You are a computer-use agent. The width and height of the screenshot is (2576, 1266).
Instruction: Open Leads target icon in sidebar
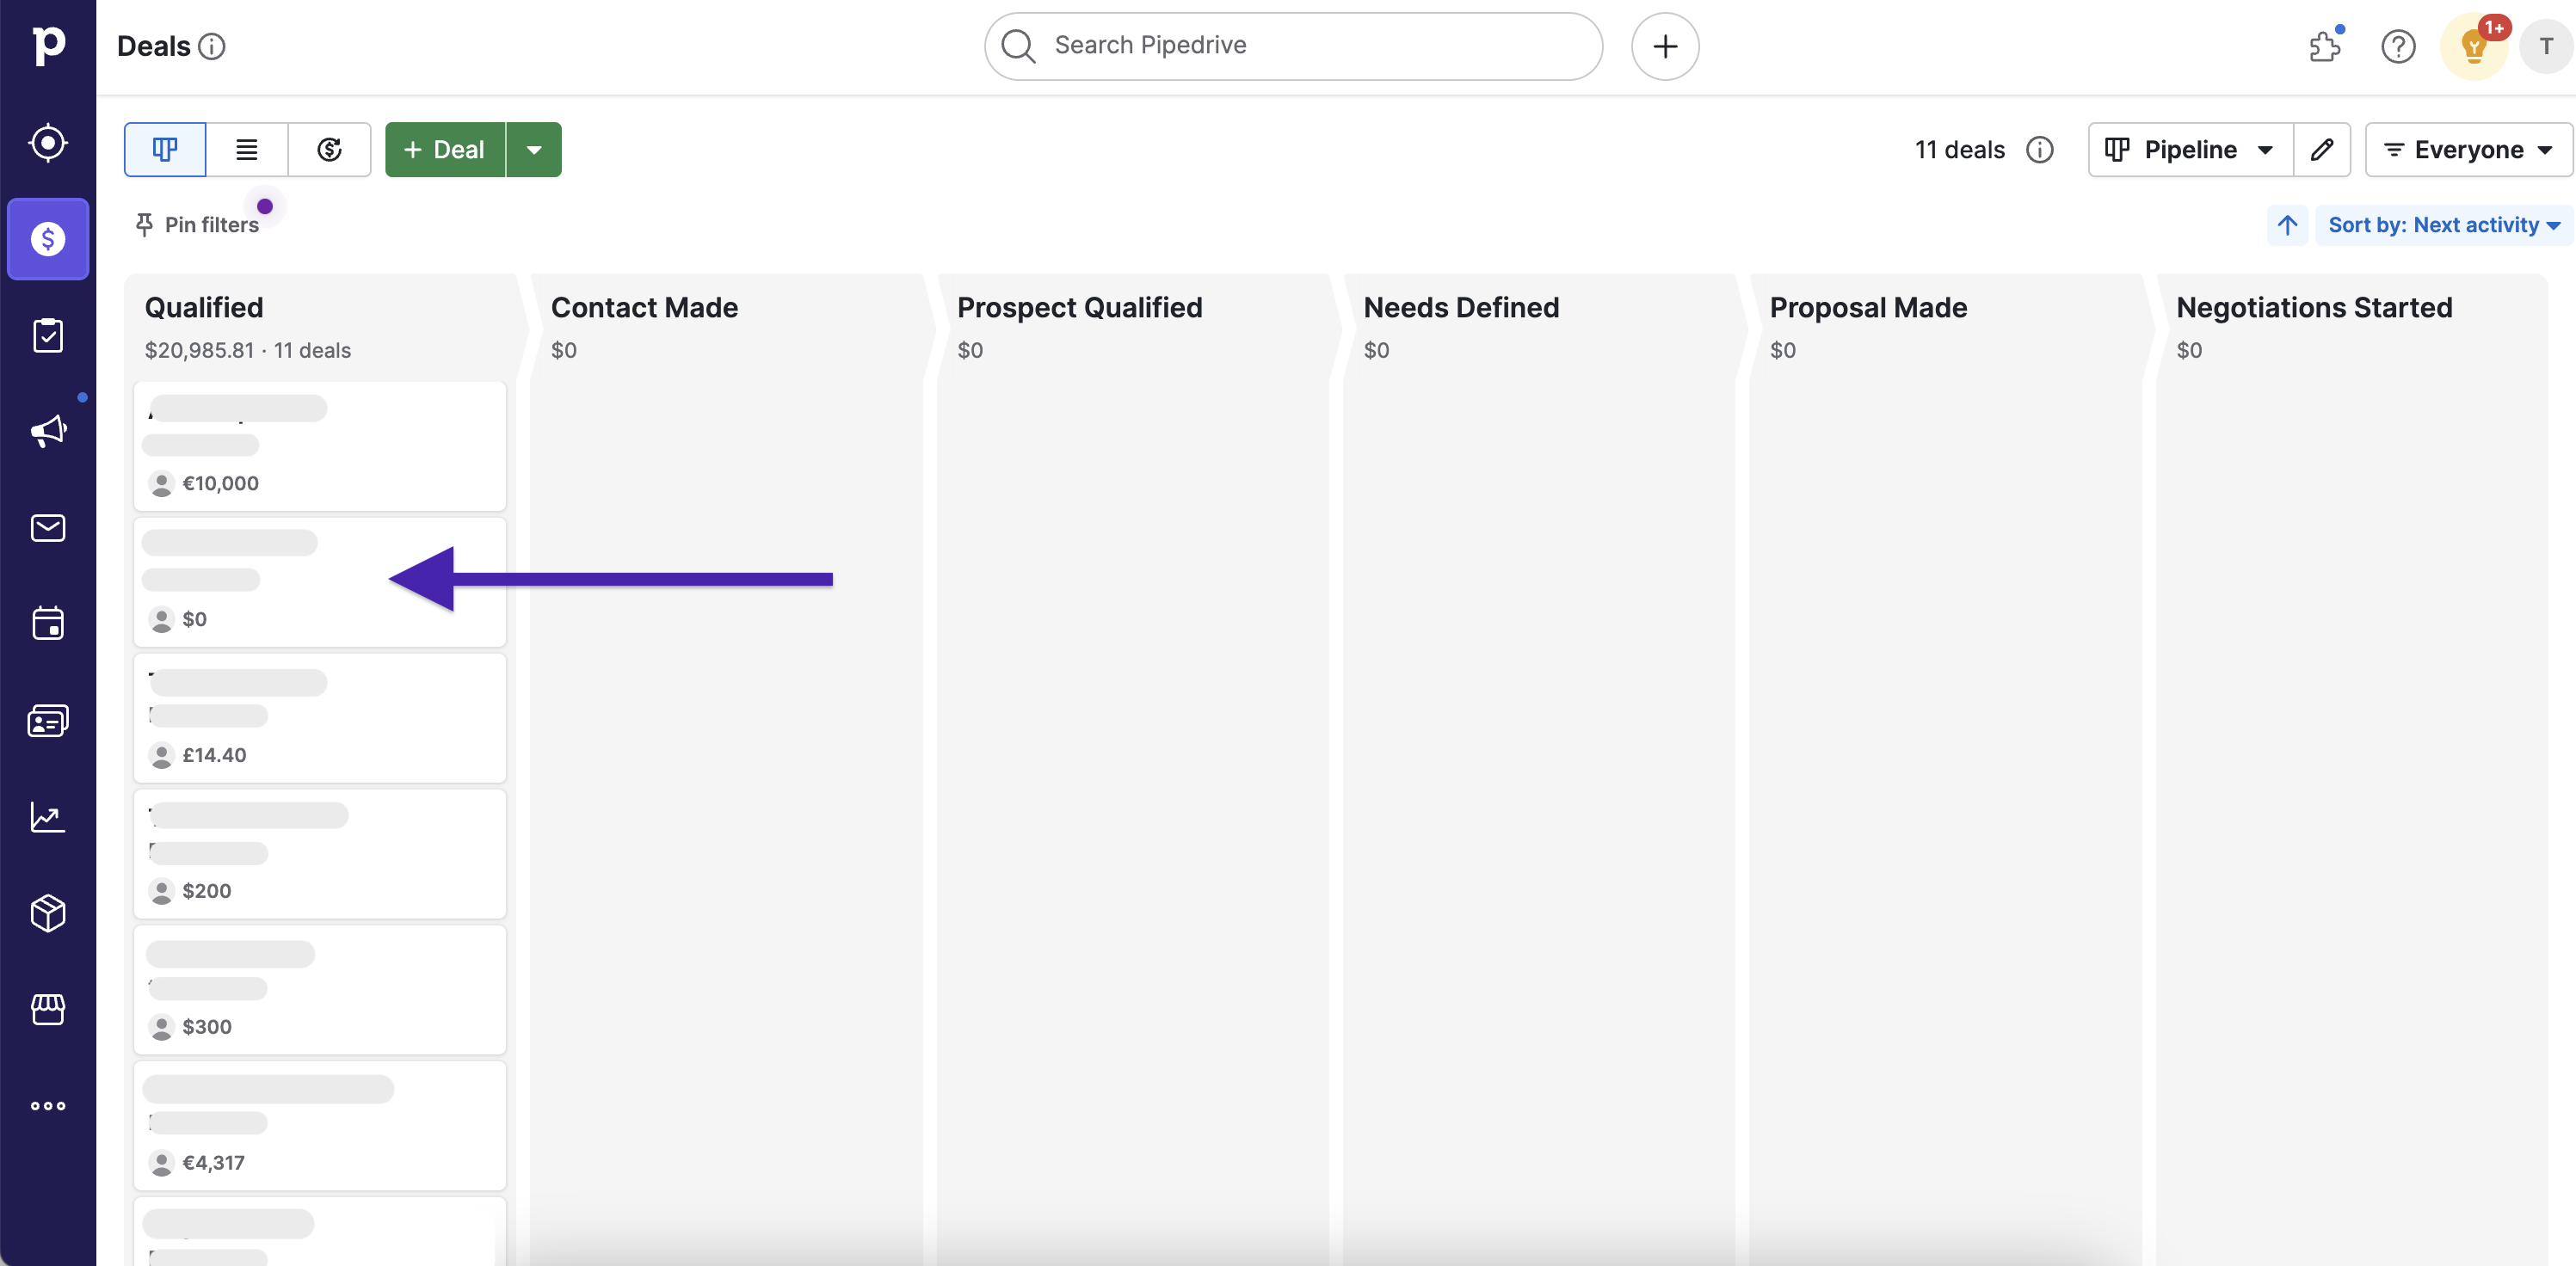[x=48, y=143]
